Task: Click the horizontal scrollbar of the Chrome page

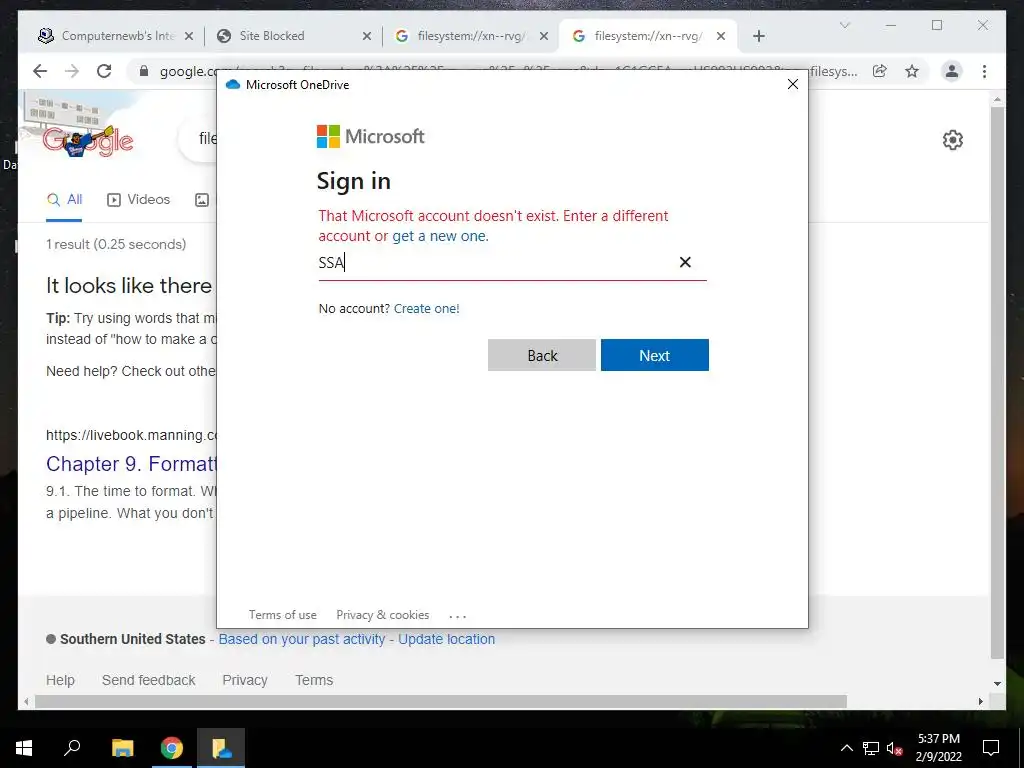Action: [441, 701]
